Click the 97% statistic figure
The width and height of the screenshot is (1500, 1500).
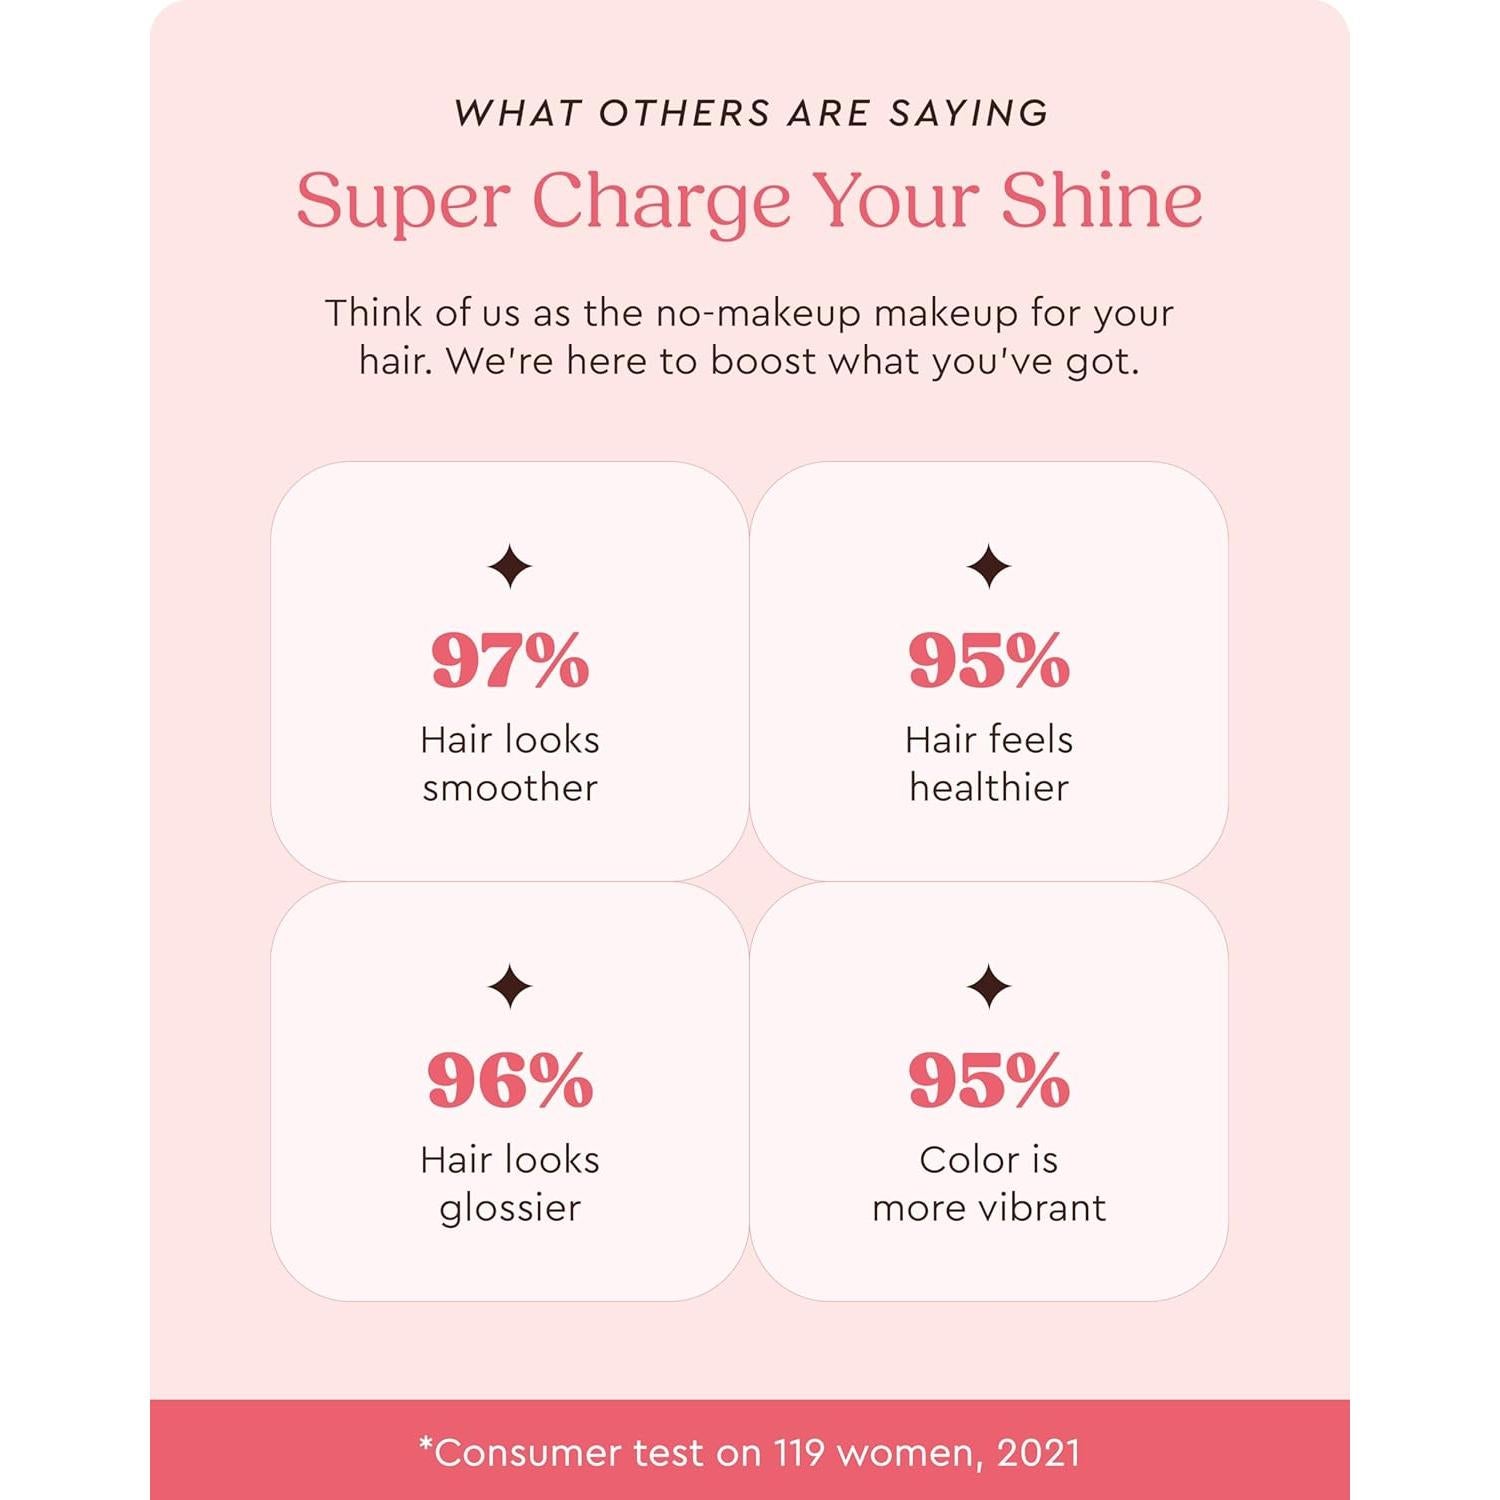(x=510, y=661)
